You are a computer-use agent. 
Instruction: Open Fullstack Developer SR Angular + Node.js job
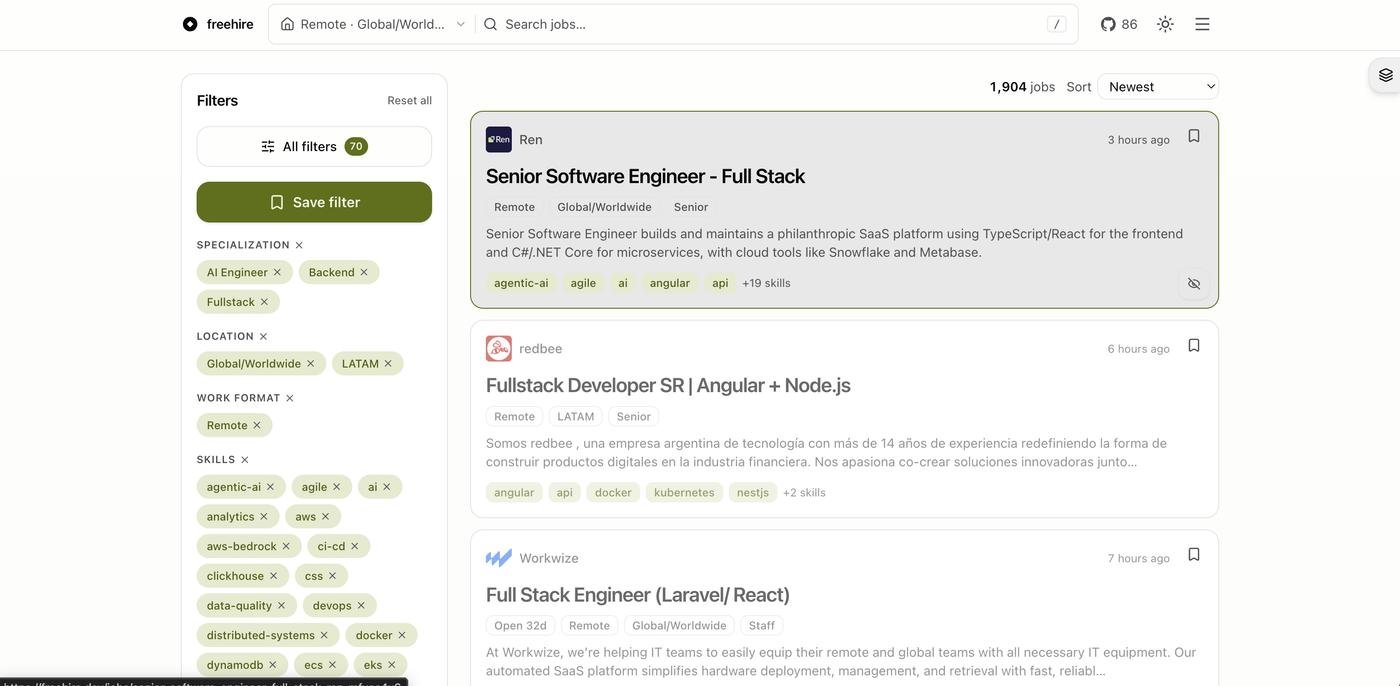click(x=668, y=385)
